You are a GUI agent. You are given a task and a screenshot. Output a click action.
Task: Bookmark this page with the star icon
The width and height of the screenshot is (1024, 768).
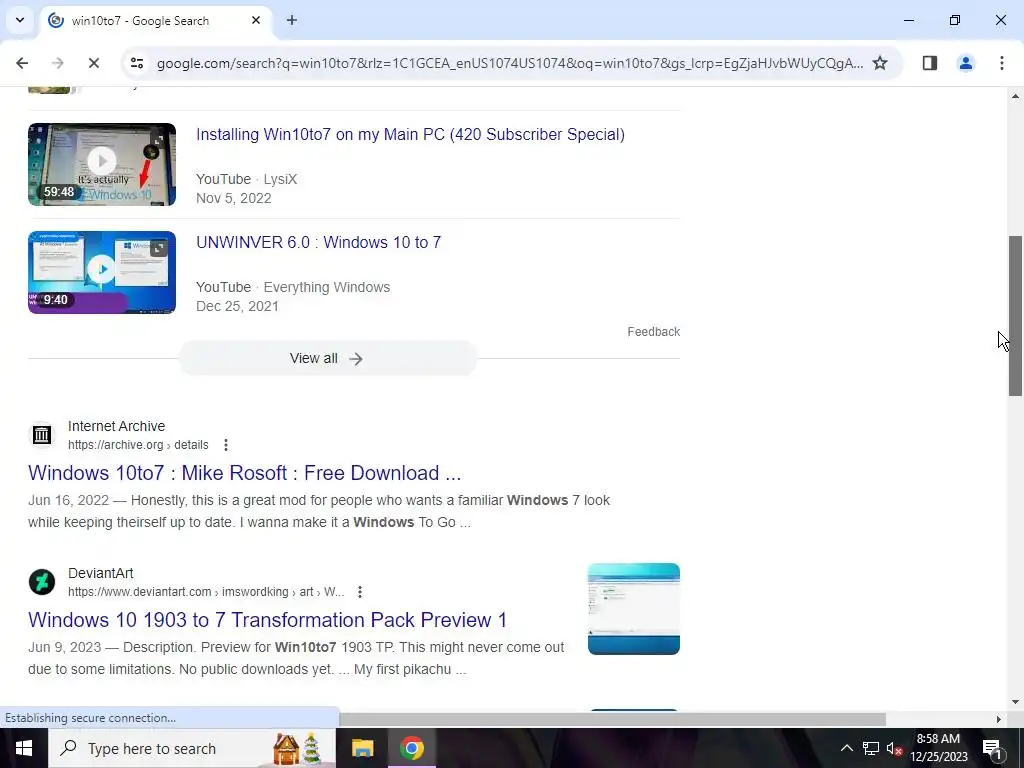[x=880, y=63]
